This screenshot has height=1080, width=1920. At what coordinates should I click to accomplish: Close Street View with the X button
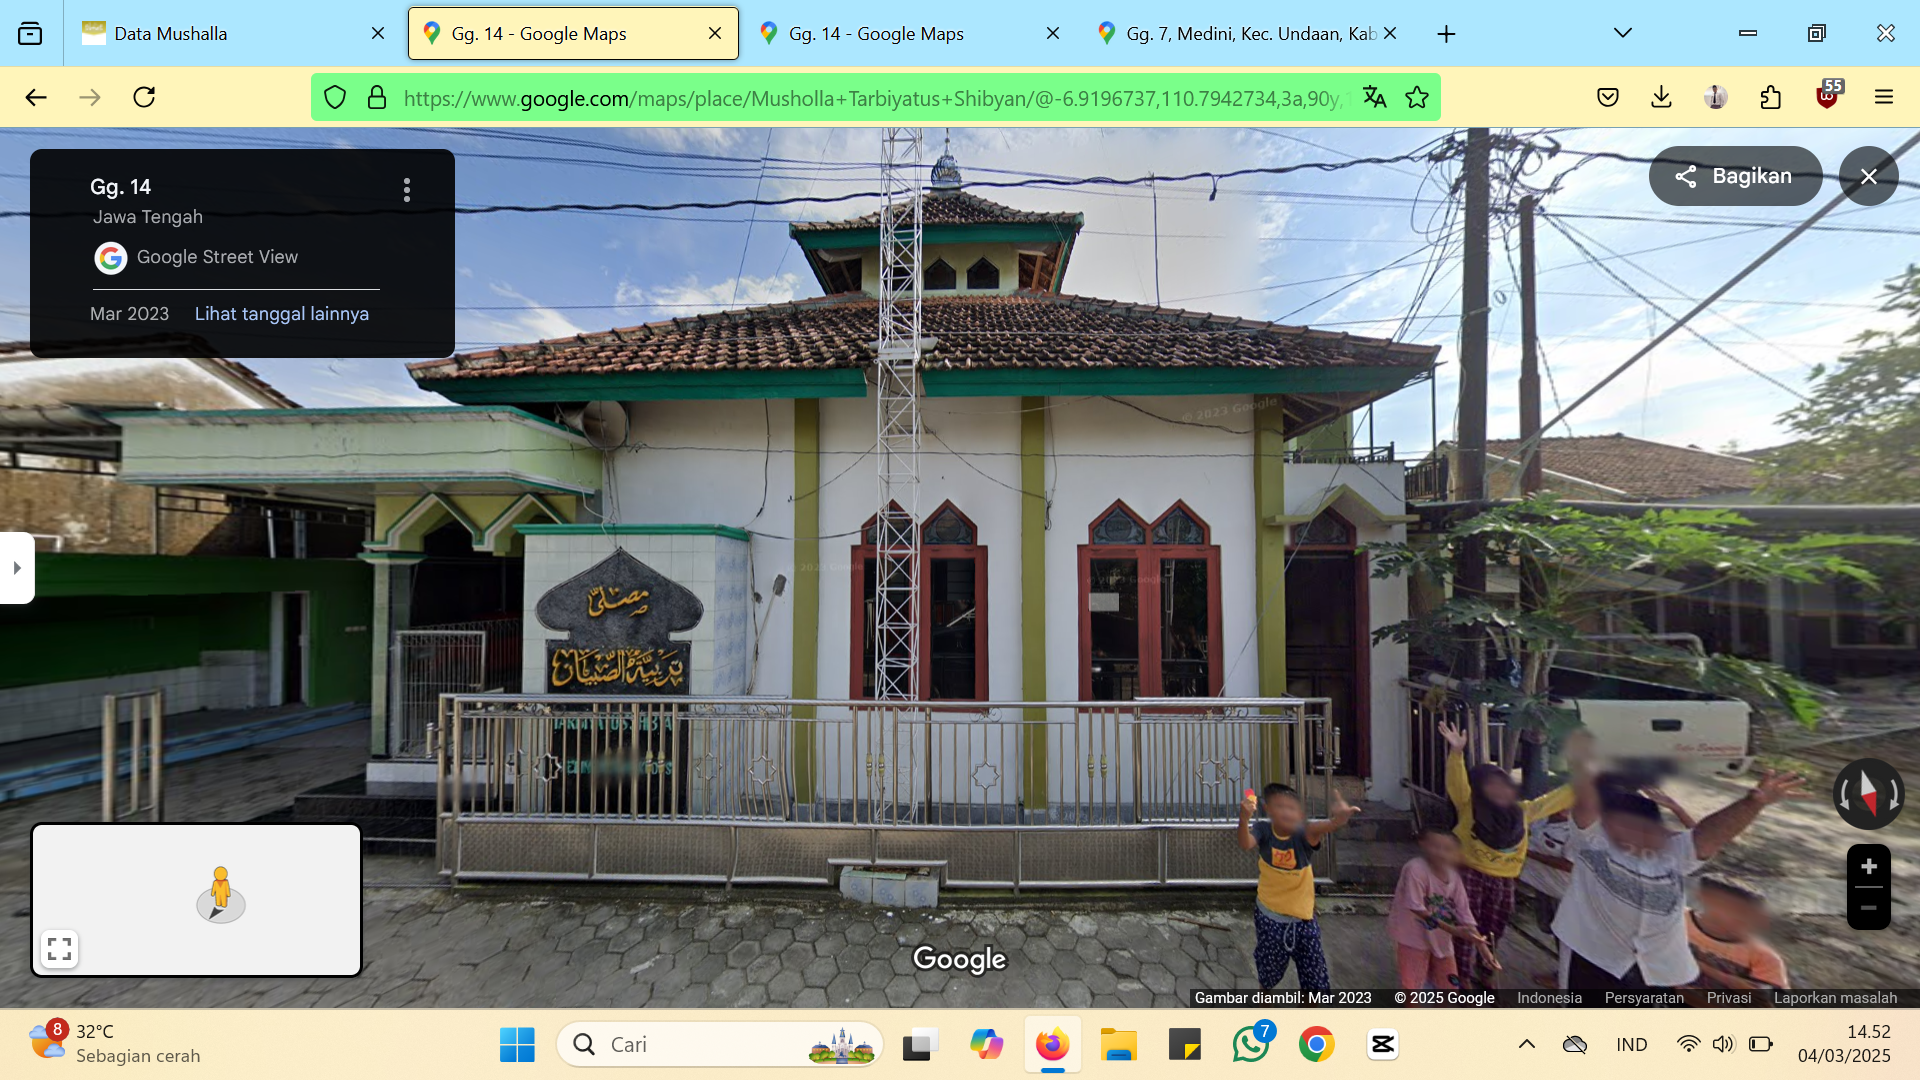1868,176
